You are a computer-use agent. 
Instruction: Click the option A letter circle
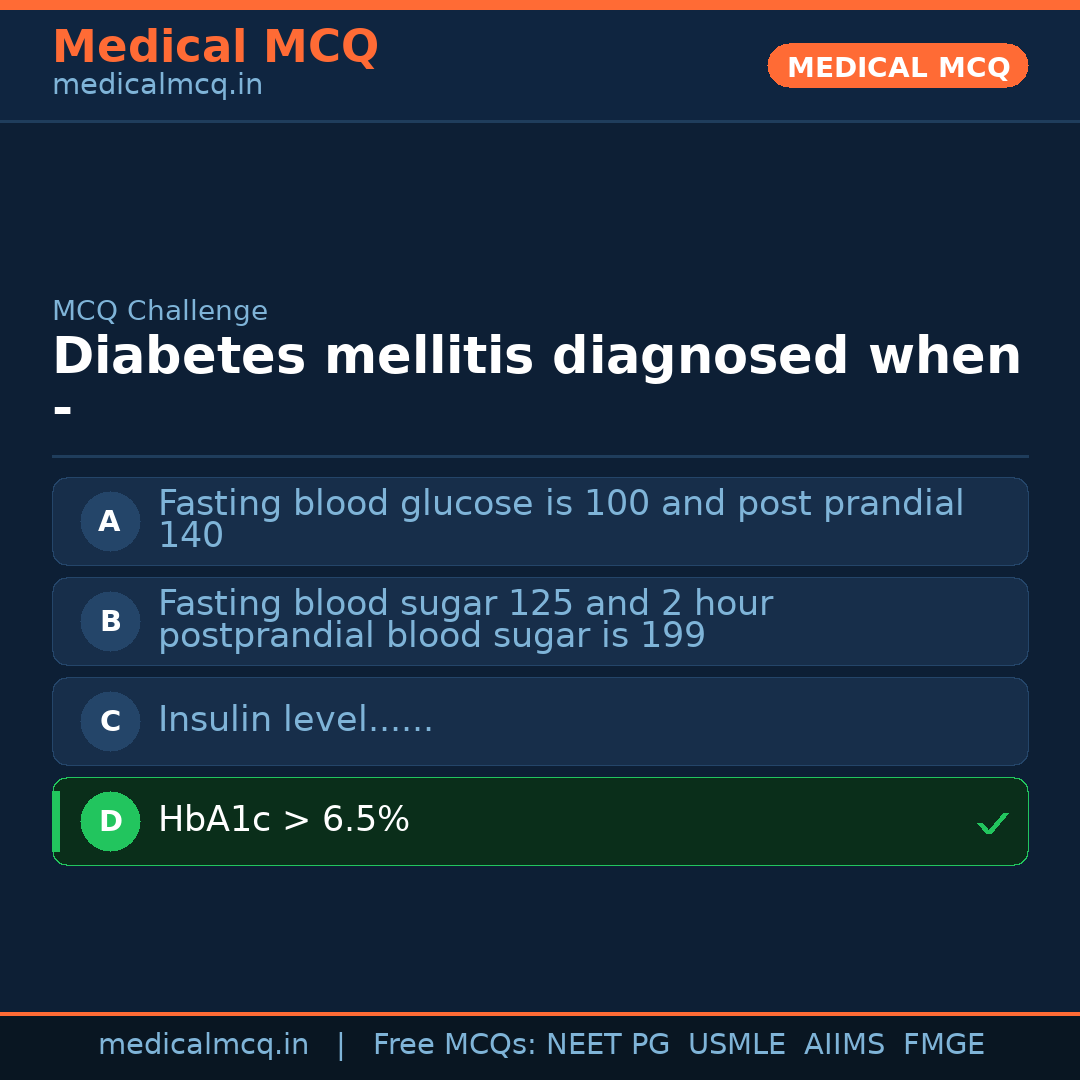click(110, 521)
